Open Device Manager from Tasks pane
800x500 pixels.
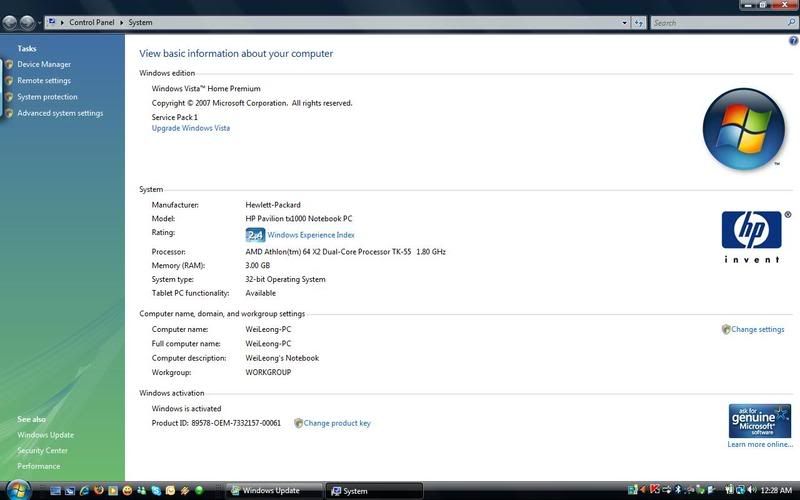[x=43, y=64]
